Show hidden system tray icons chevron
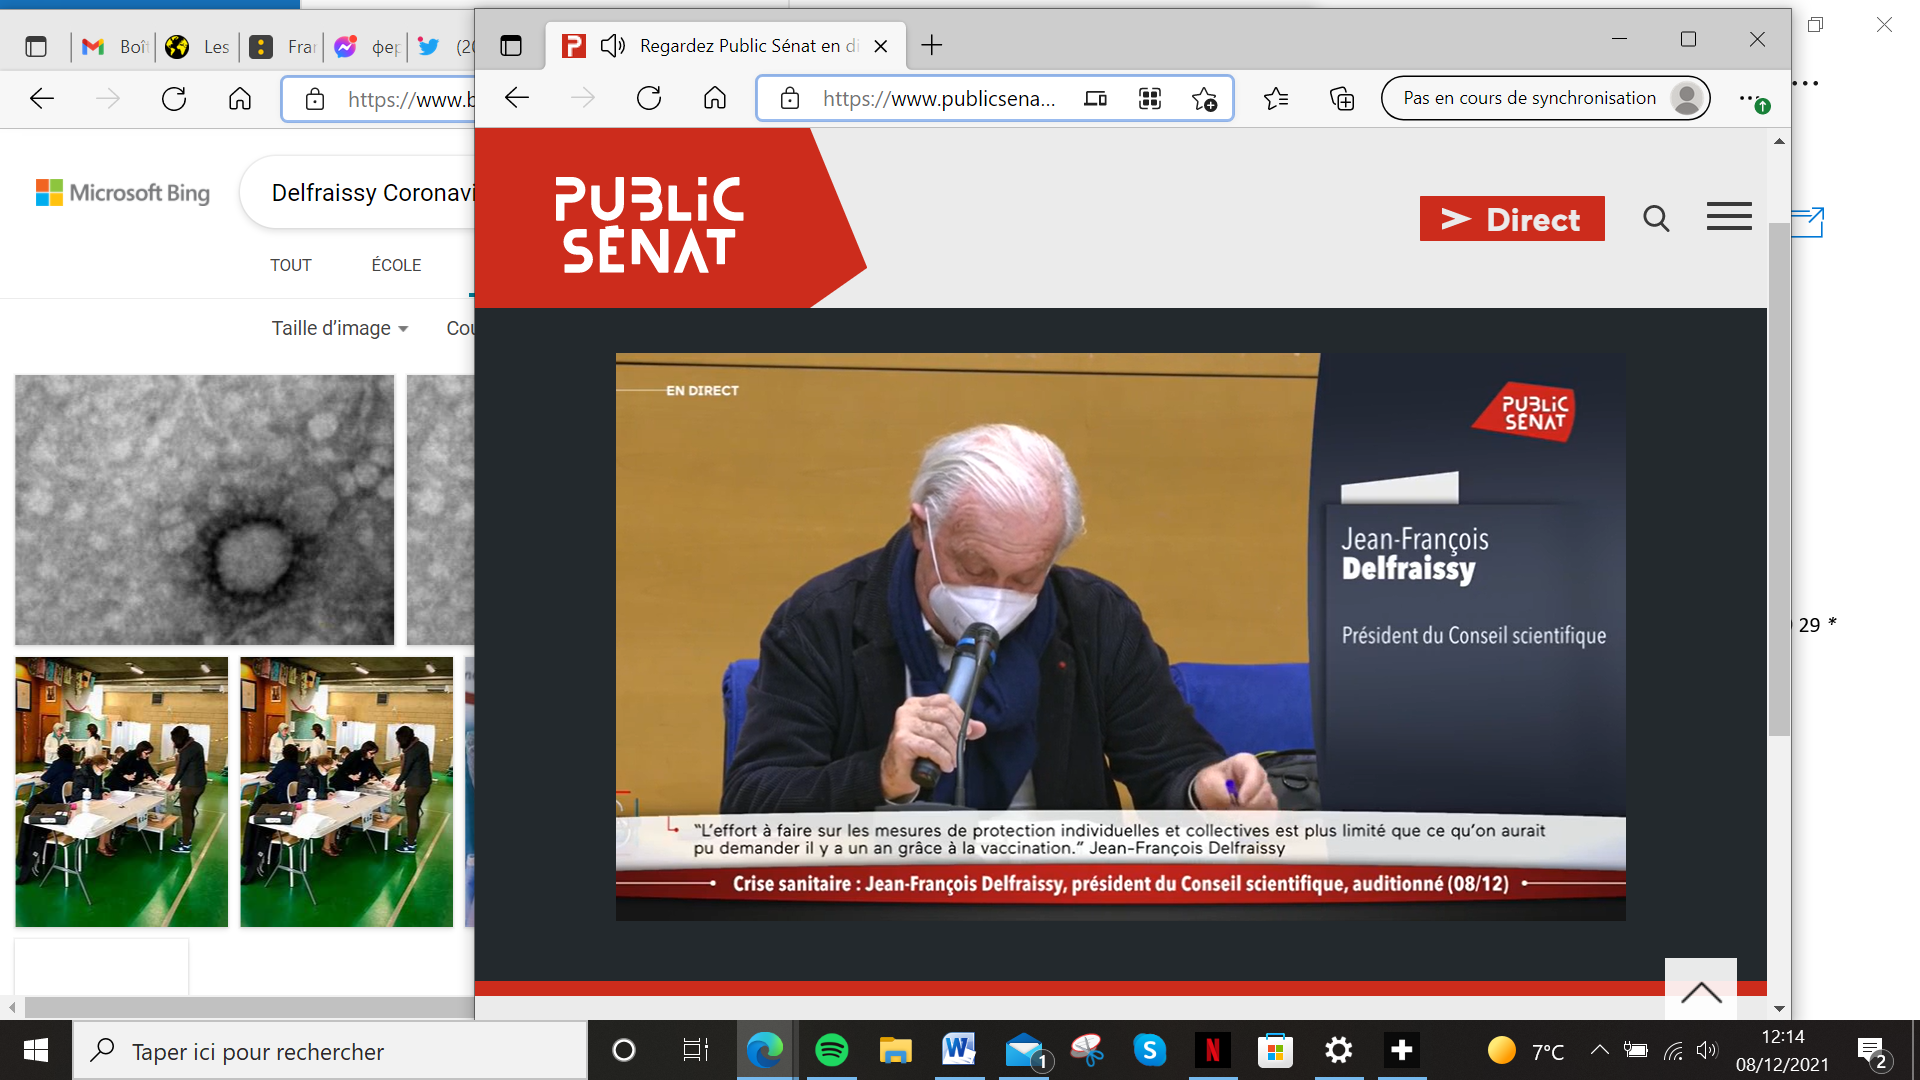Screen dimensions: 1920x1080 pyautogui.click(x=1599, y=1050)
